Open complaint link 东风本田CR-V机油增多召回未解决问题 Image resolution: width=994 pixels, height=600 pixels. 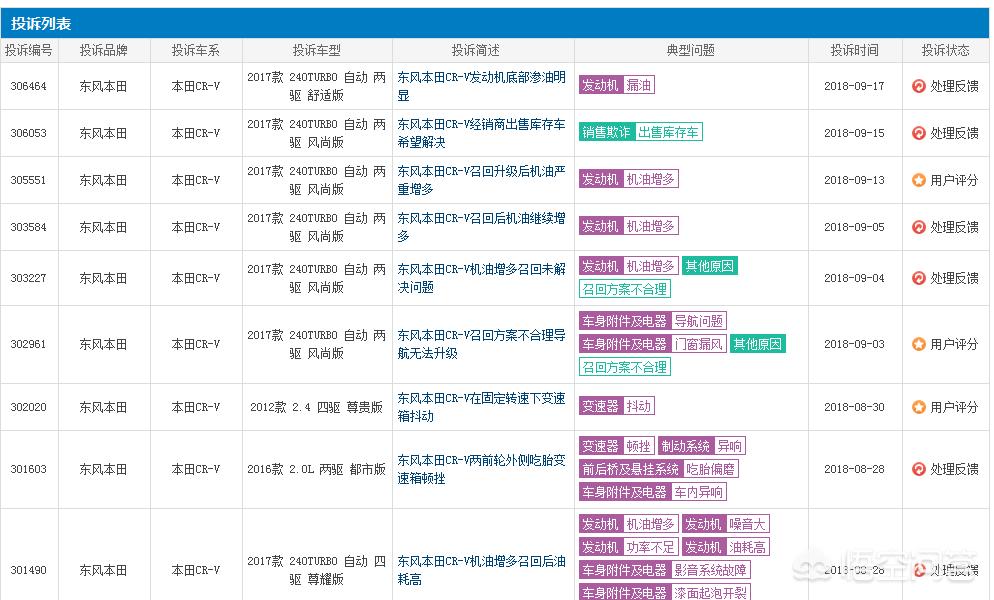point(481,278)
